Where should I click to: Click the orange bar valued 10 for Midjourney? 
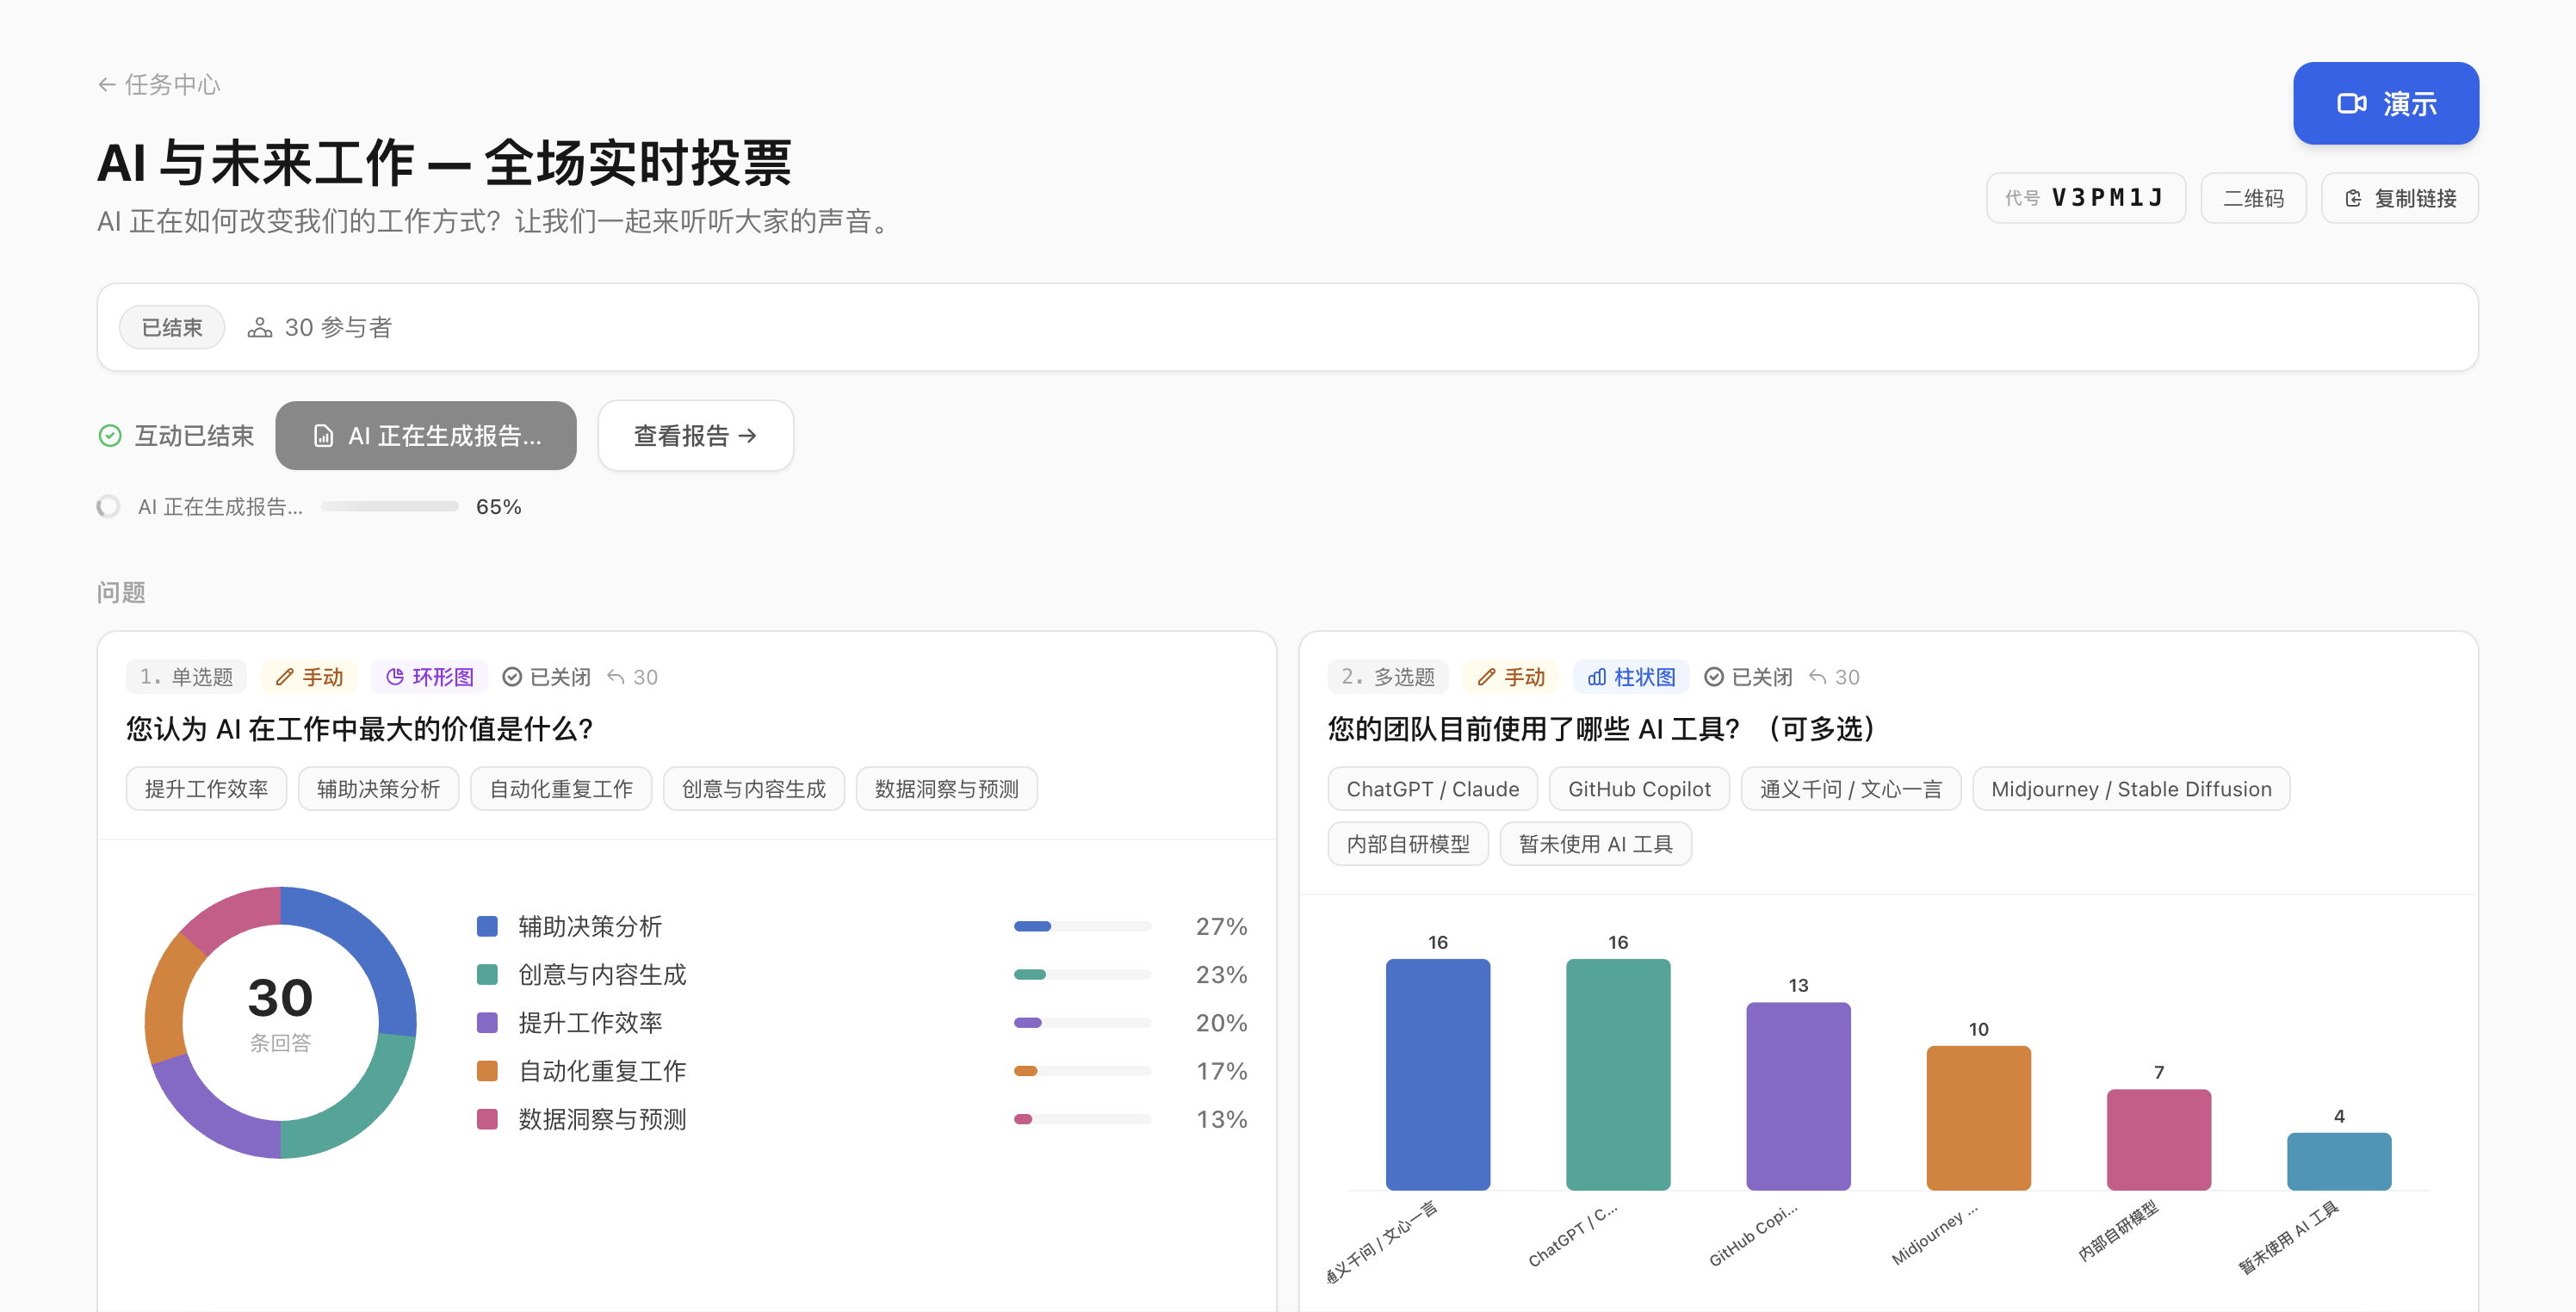(1978, 1118)
